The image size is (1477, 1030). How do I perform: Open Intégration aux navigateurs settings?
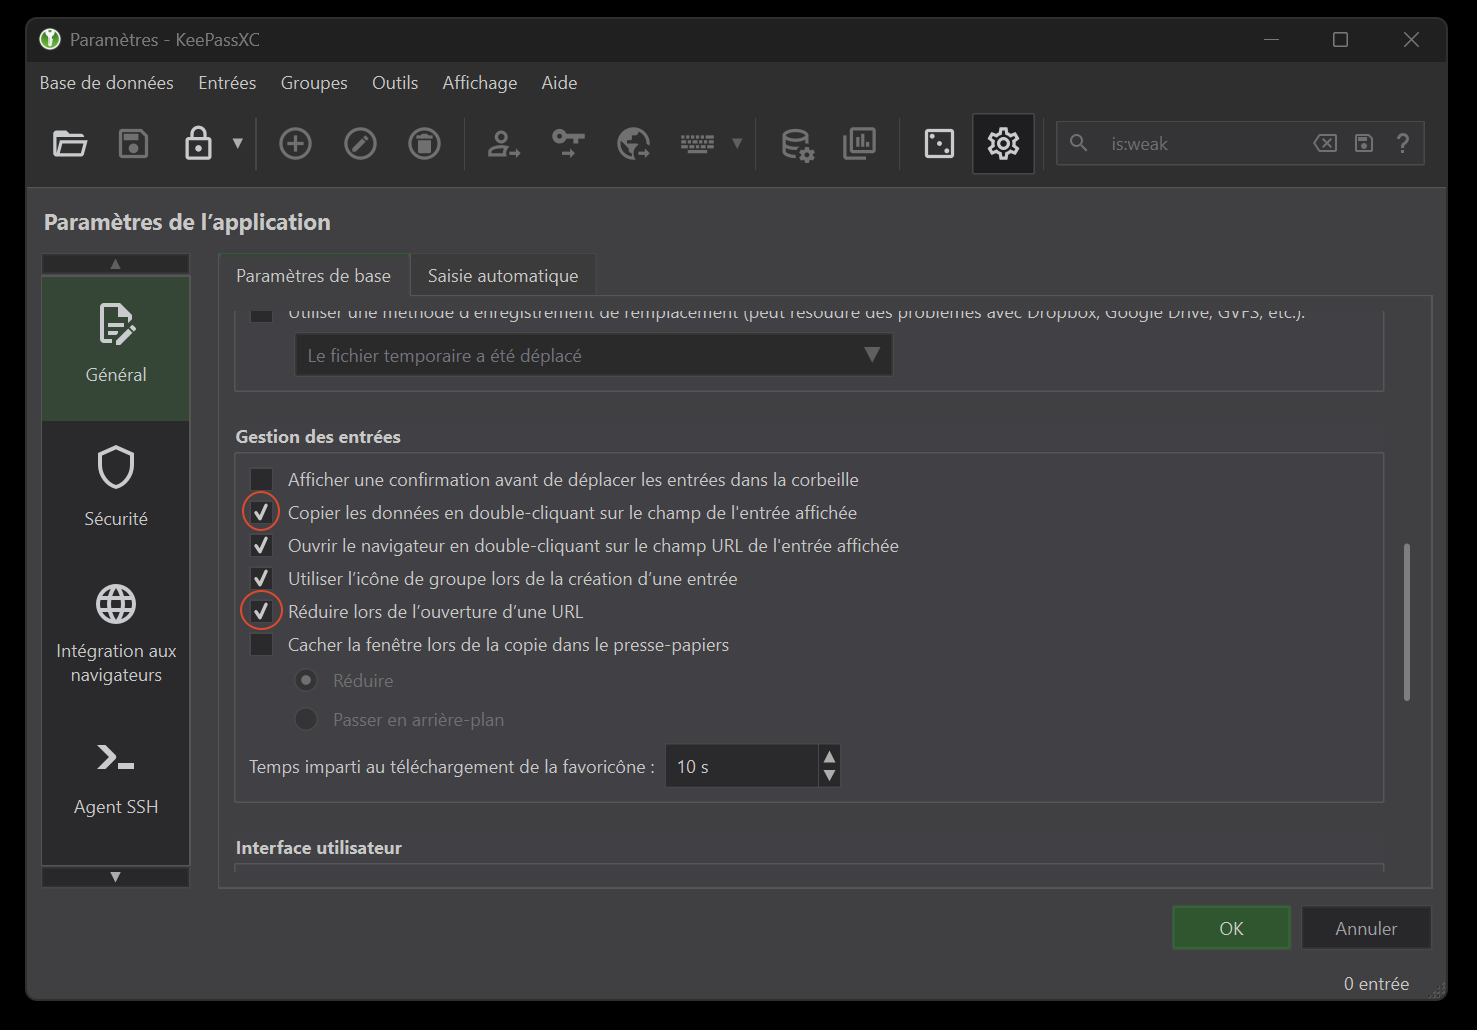[116, 634]
